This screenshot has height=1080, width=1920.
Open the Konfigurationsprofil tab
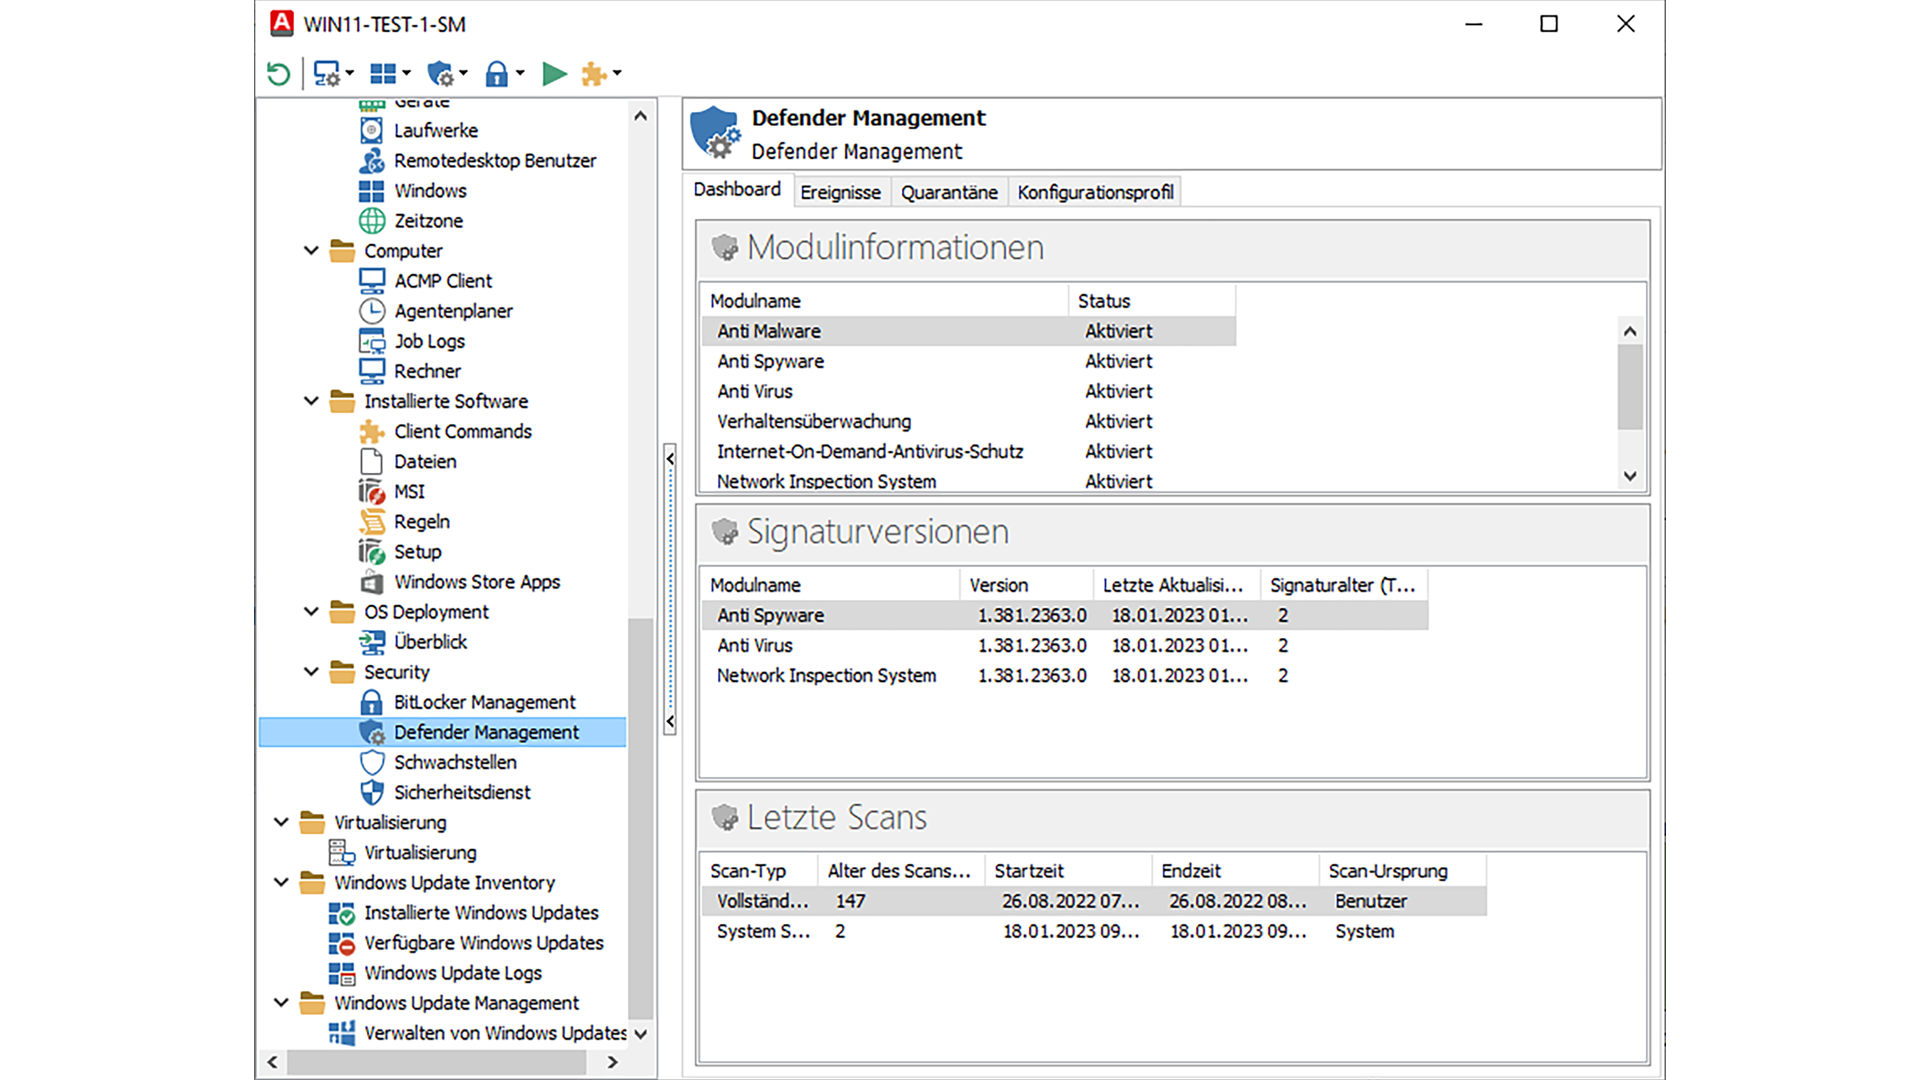pyautogui.click(x=1095, y=192)
